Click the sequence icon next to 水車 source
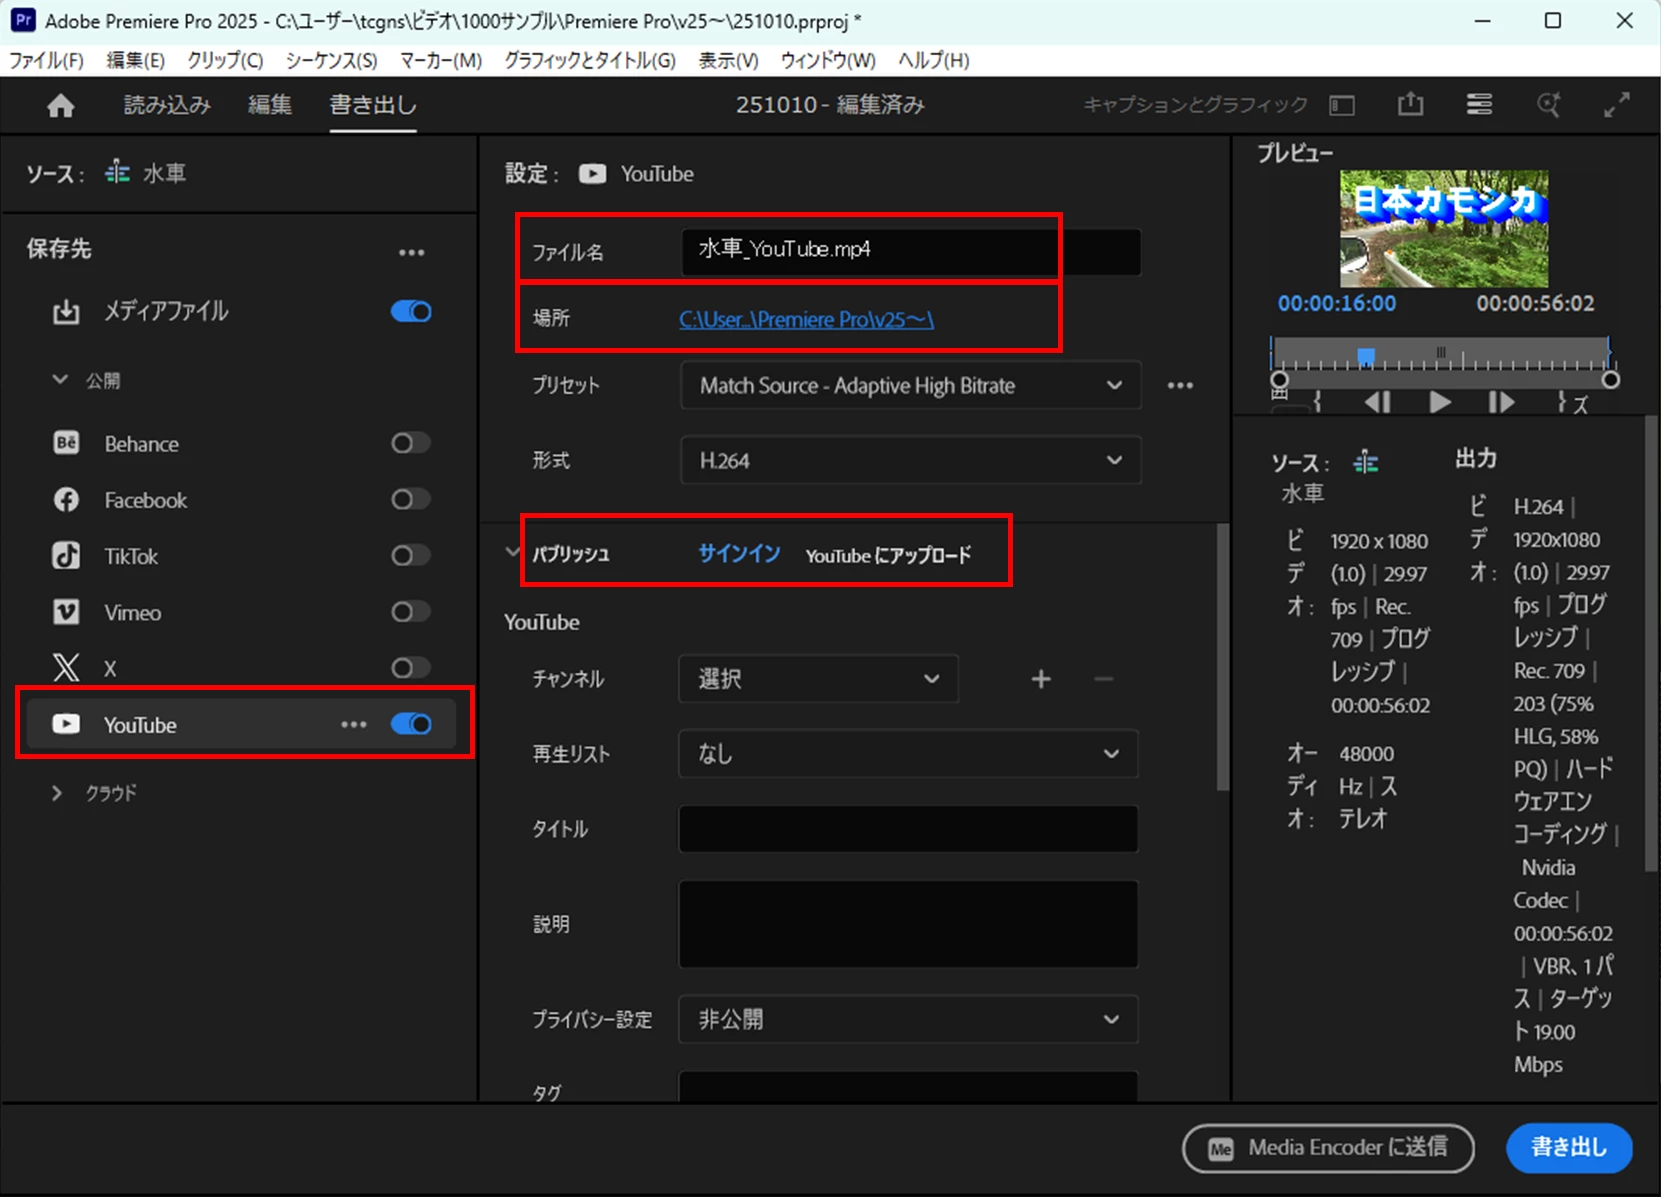 point(118,172)
